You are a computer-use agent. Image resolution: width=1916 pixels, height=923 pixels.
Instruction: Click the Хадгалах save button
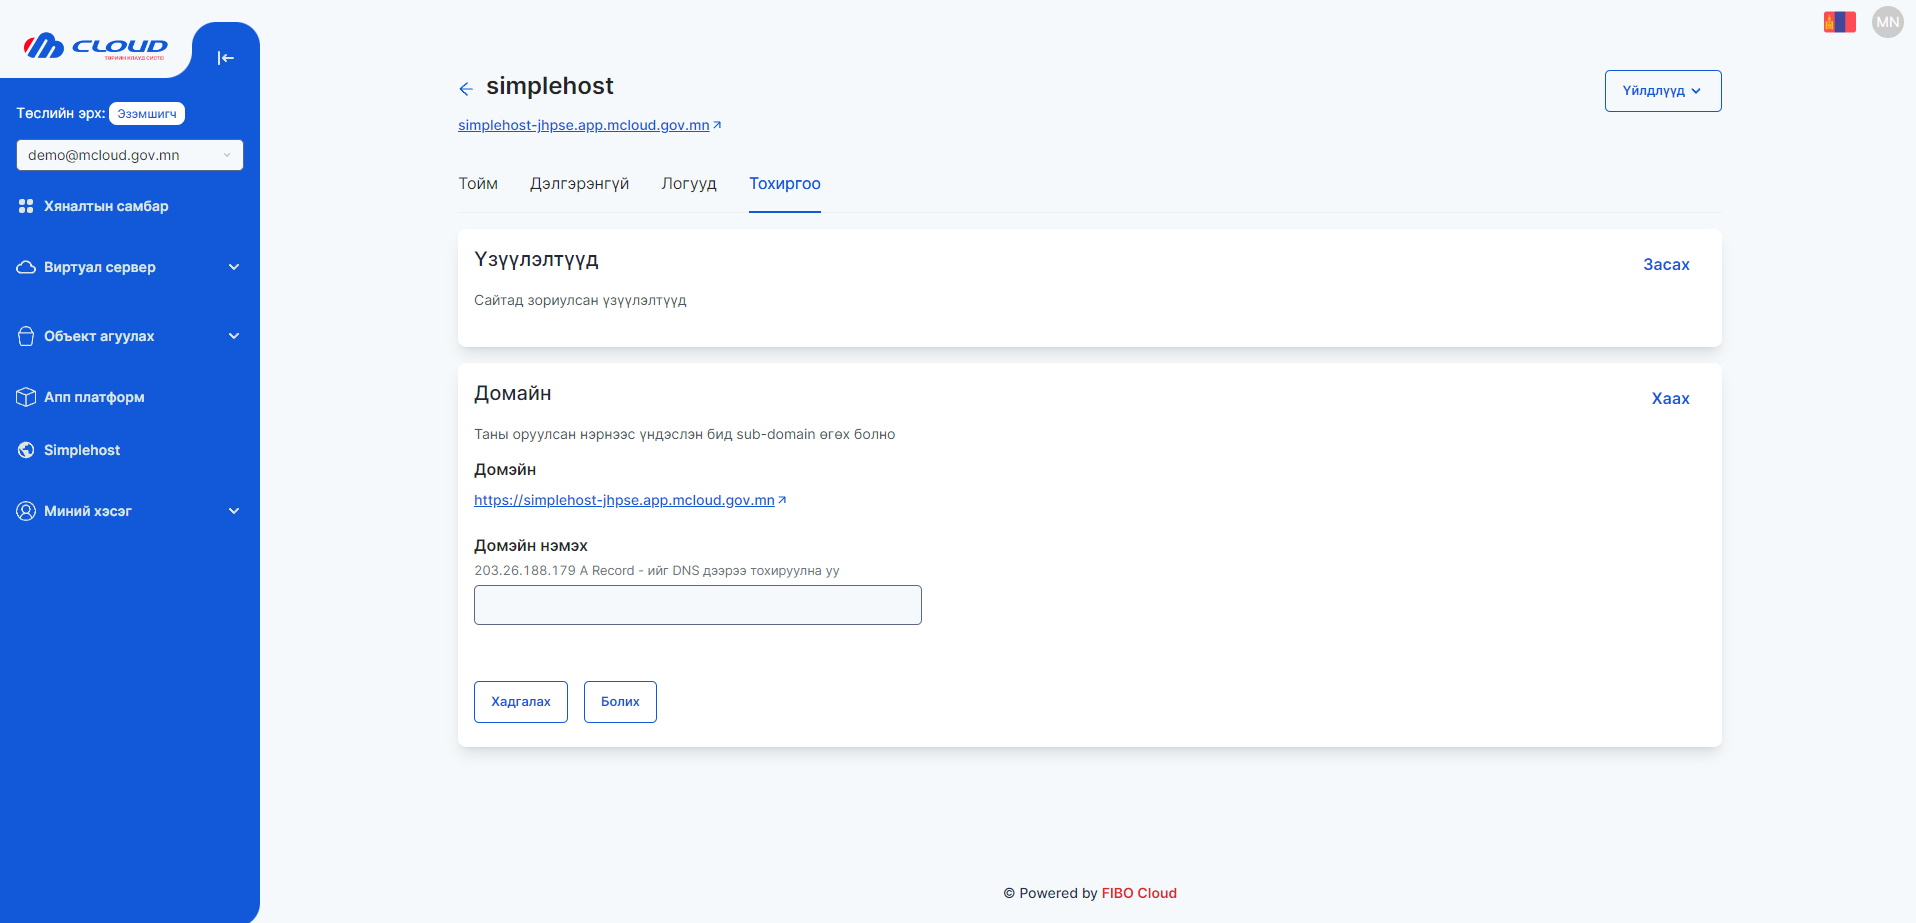[520, 701]
